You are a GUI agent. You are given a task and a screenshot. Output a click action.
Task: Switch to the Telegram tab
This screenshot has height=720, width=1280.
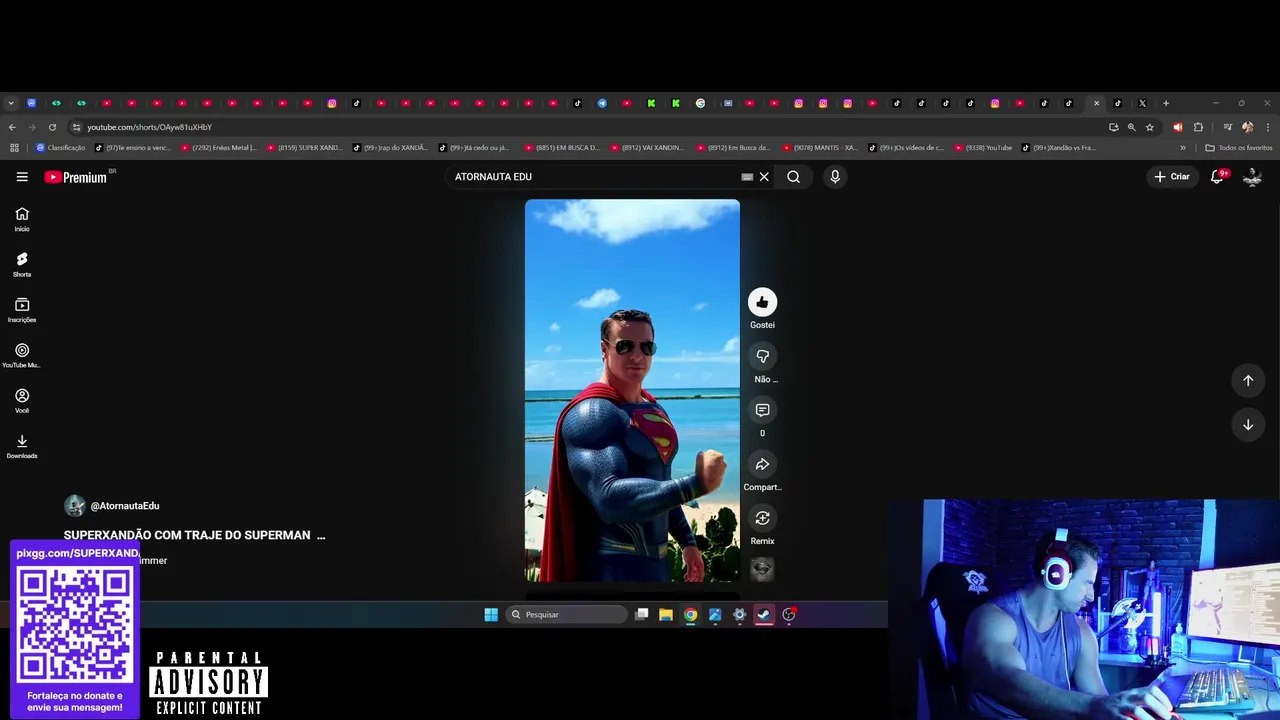[x=602, y=103]
